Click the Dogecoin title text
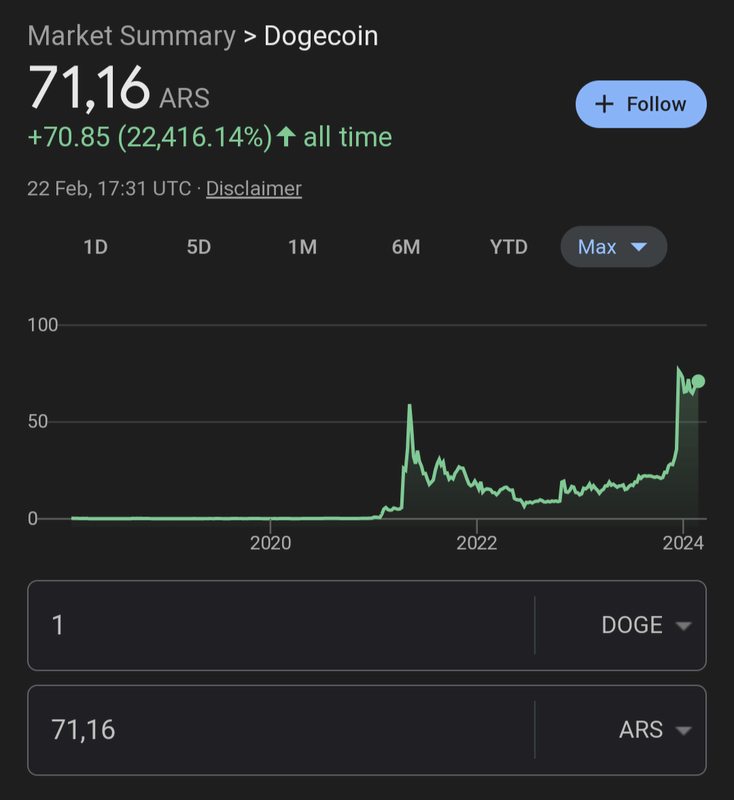734x800 pixels. point(321,37)
